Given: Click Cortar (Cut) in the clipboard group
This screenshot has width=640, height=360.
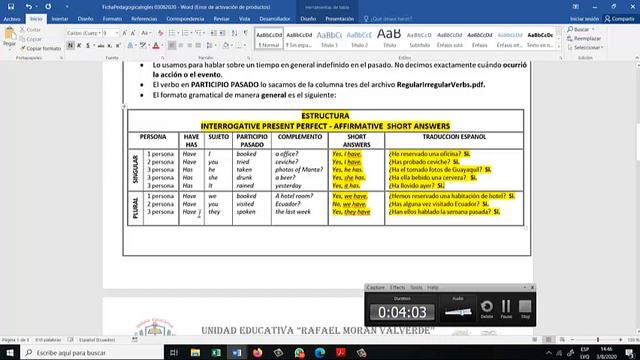Looking at the screenshot, I should (x=31, y=30).
